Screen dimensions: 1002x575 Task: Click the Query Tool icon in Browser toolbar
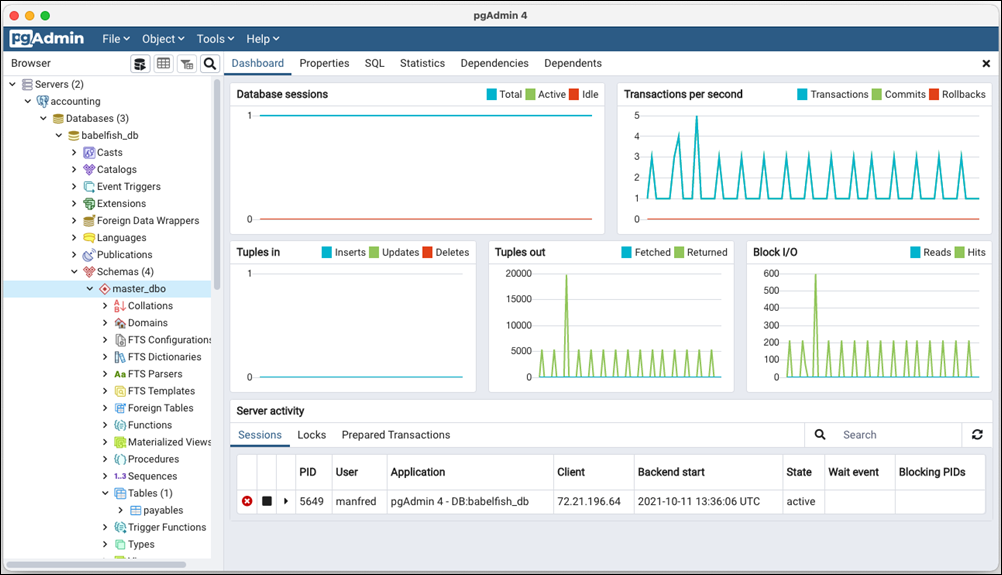(x=141, y=64)
